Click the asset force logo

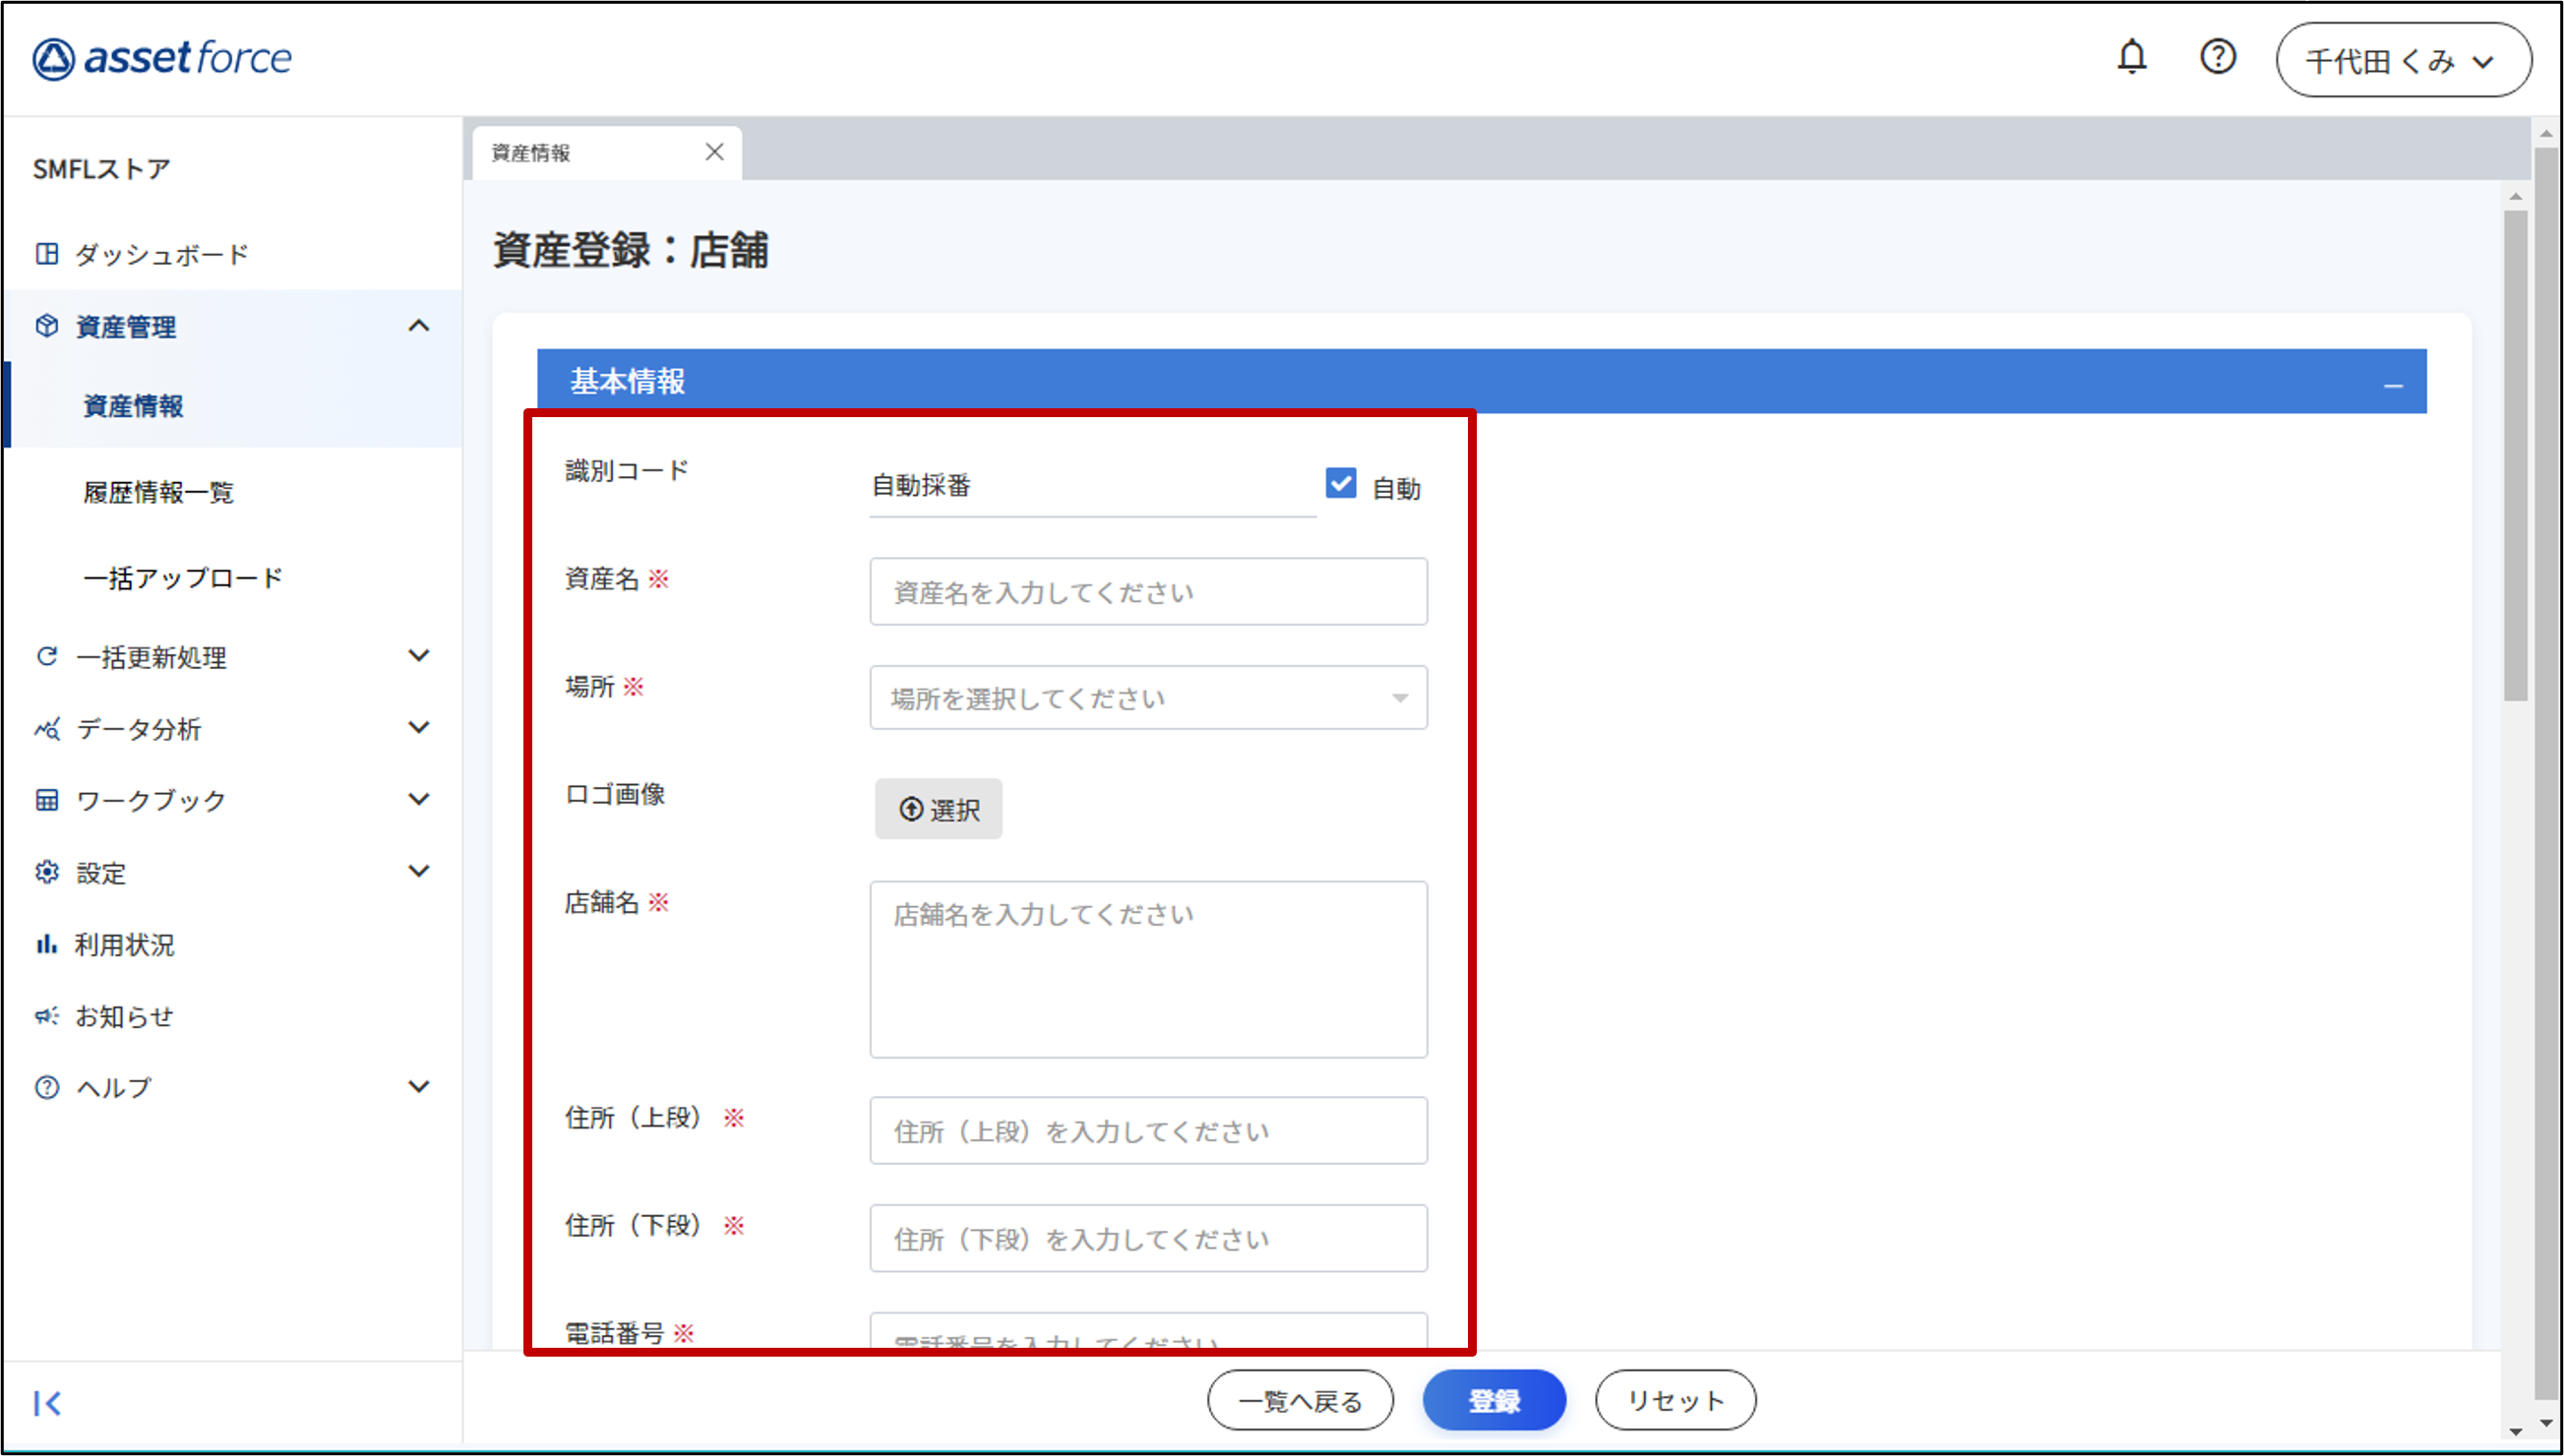[162, 58]
